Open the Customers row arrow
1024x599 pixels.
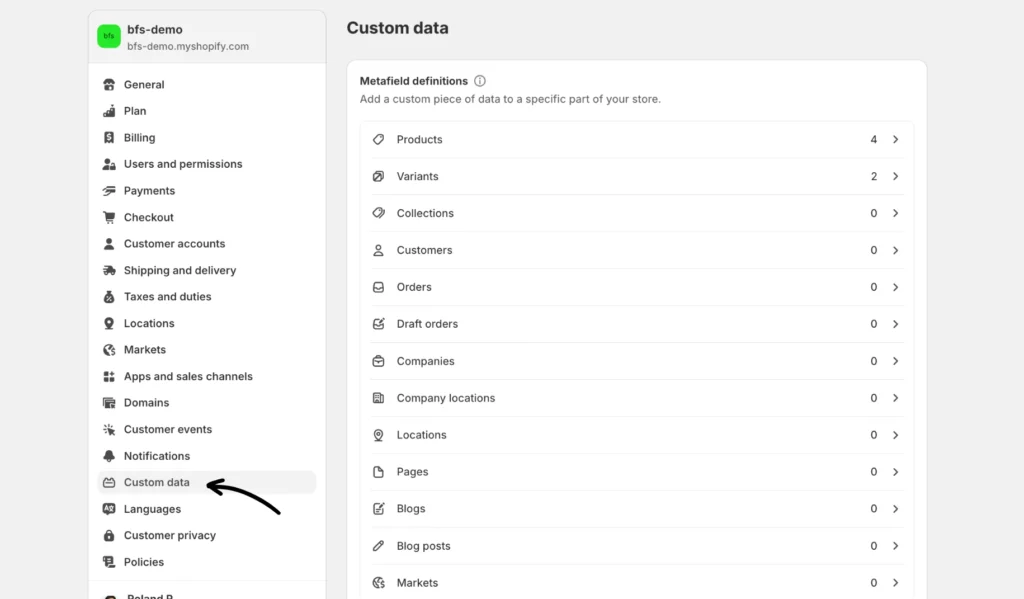pyautogui.click(x=895, y=250)
